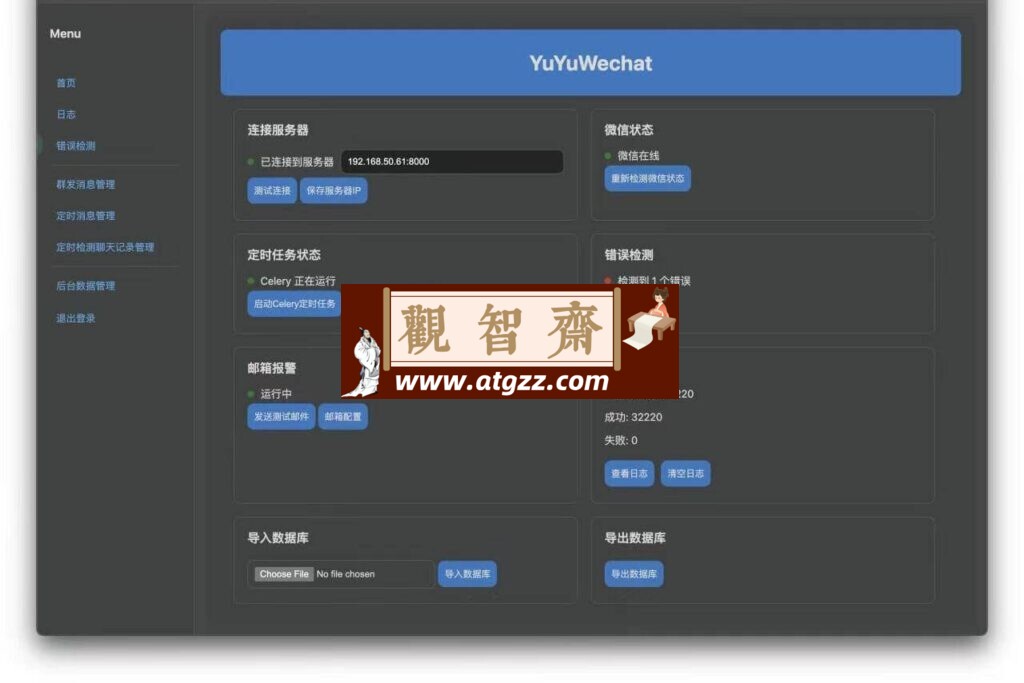Click the 导入数据库 button
The height and width of the screenshot is (683, 1024).
tap(467, 574)
